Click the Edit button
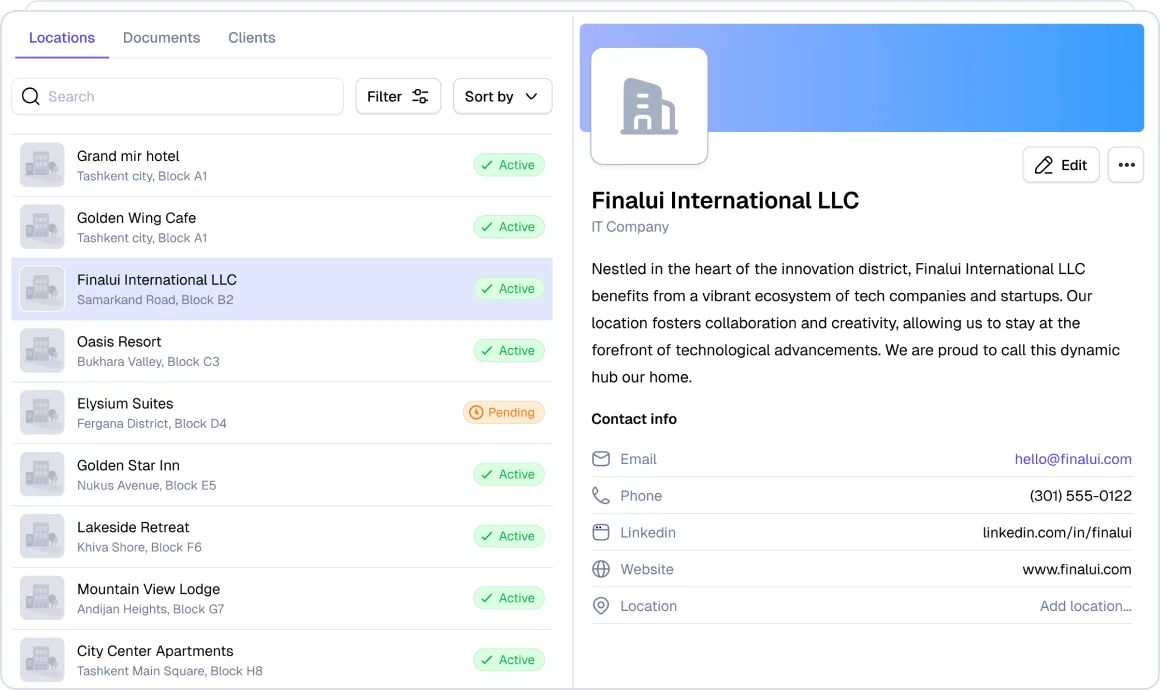Screen dimensions: 1160x690 [x=1060, y=165]
